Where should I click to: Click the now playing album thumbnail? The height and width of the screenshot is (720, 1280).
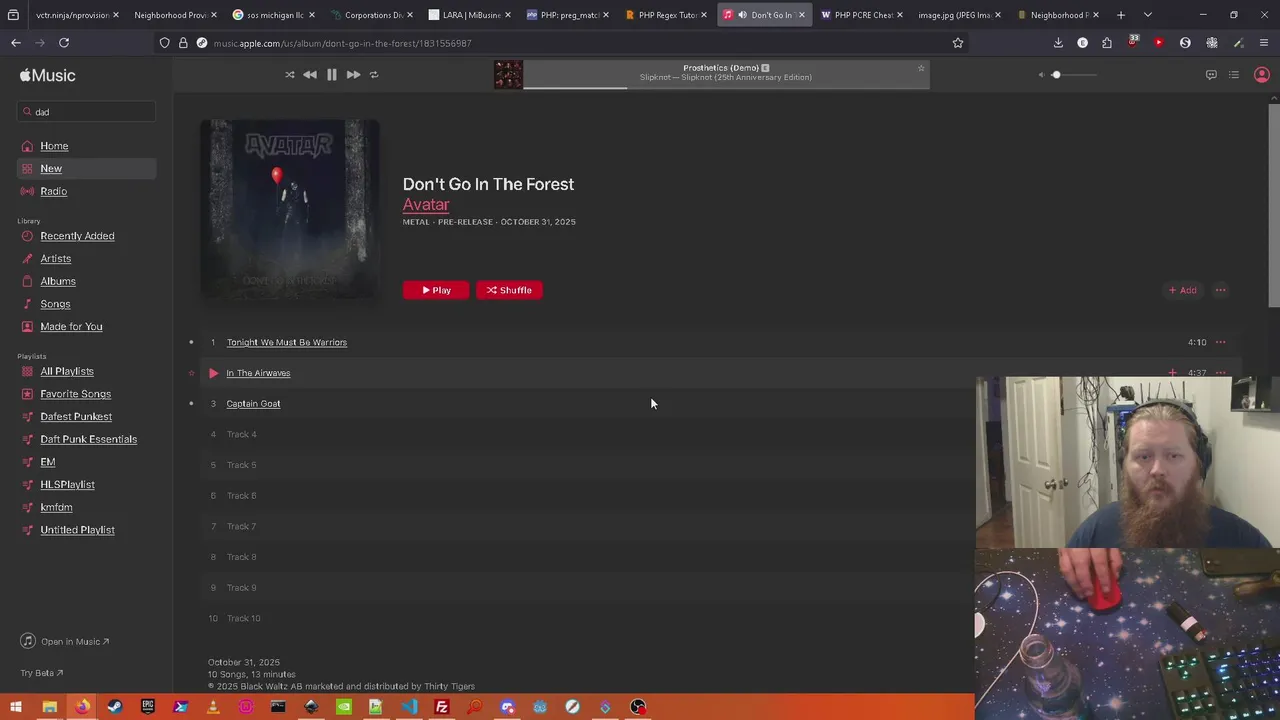(508, 75)
